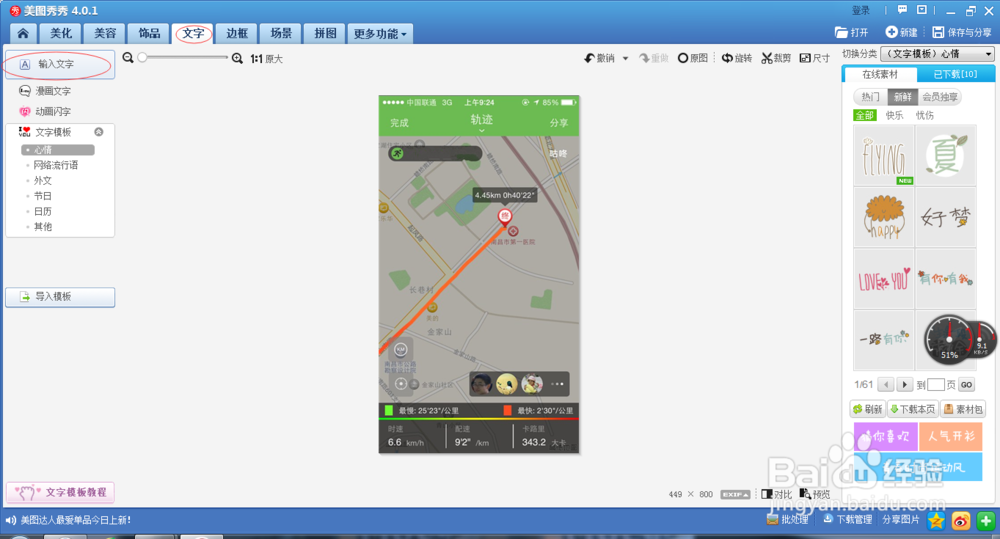
Task: Click the GO page button
Action: pyautogui.click(x=966, y=385)
